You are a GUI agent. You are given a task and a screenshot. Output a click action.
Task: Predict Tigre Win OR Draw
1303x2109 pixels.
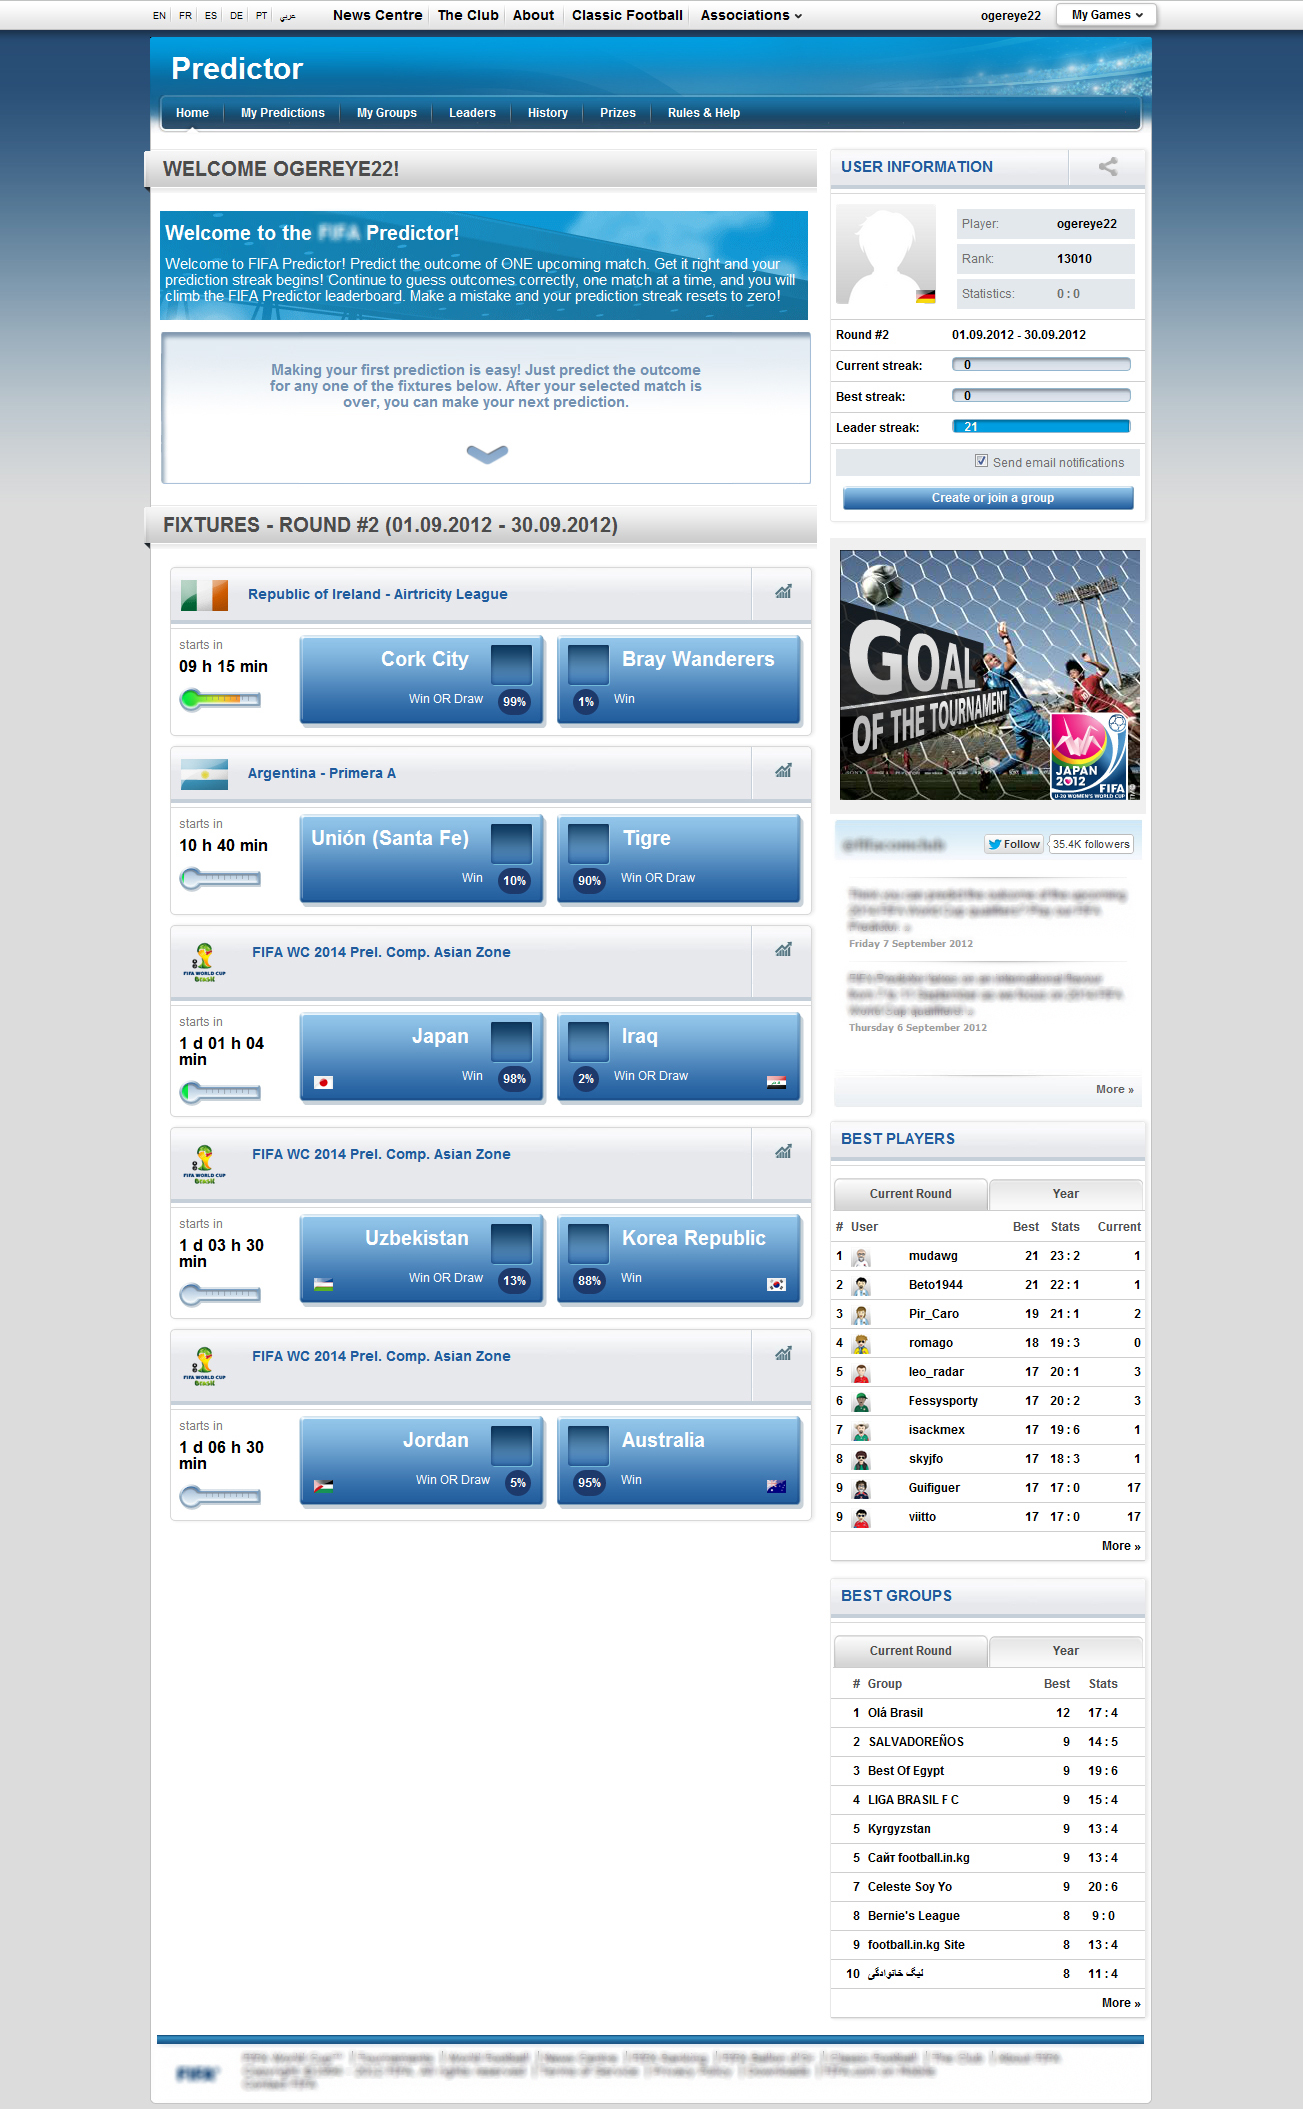(679, 859)
